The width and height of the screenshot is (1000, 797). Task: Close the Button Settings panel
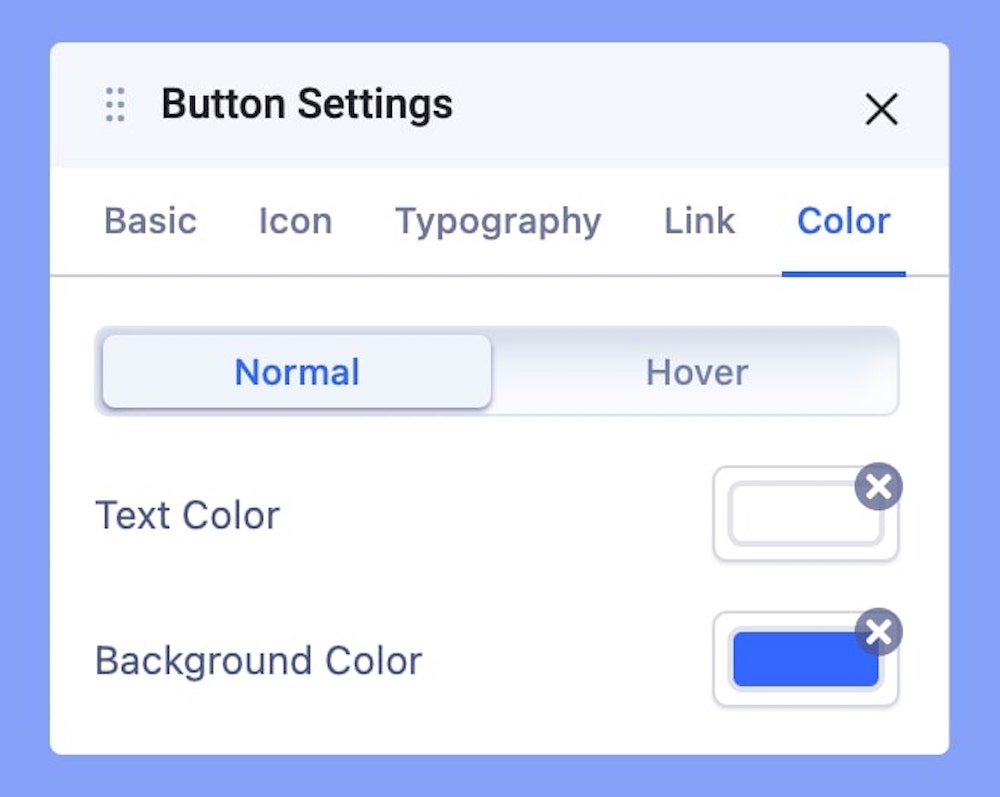(x=881, y=110)
